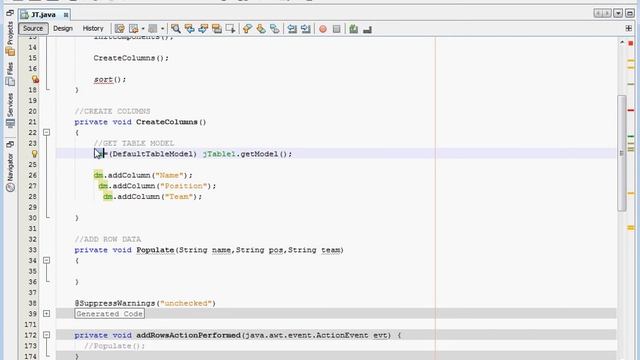Click hint light bulb on line 24
Image resolution: width=640 pixels, height=360 pixels.
[35, 154]
